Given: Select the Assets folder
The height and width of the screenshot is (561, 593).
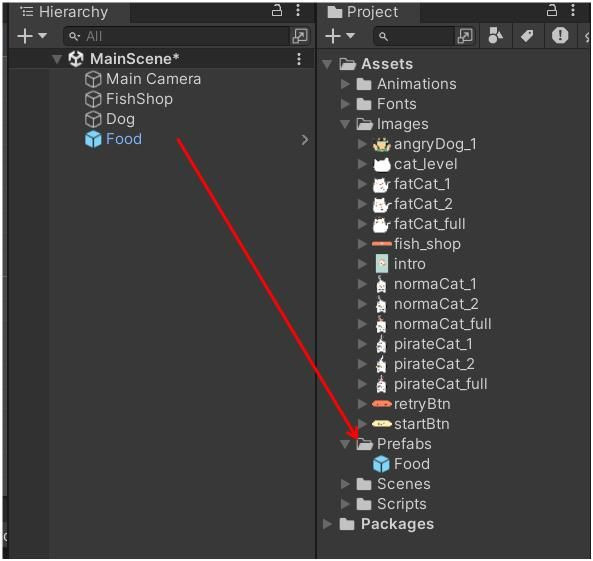Looking at the screenshot, I should pyautogui.click(x=387, y=64).
